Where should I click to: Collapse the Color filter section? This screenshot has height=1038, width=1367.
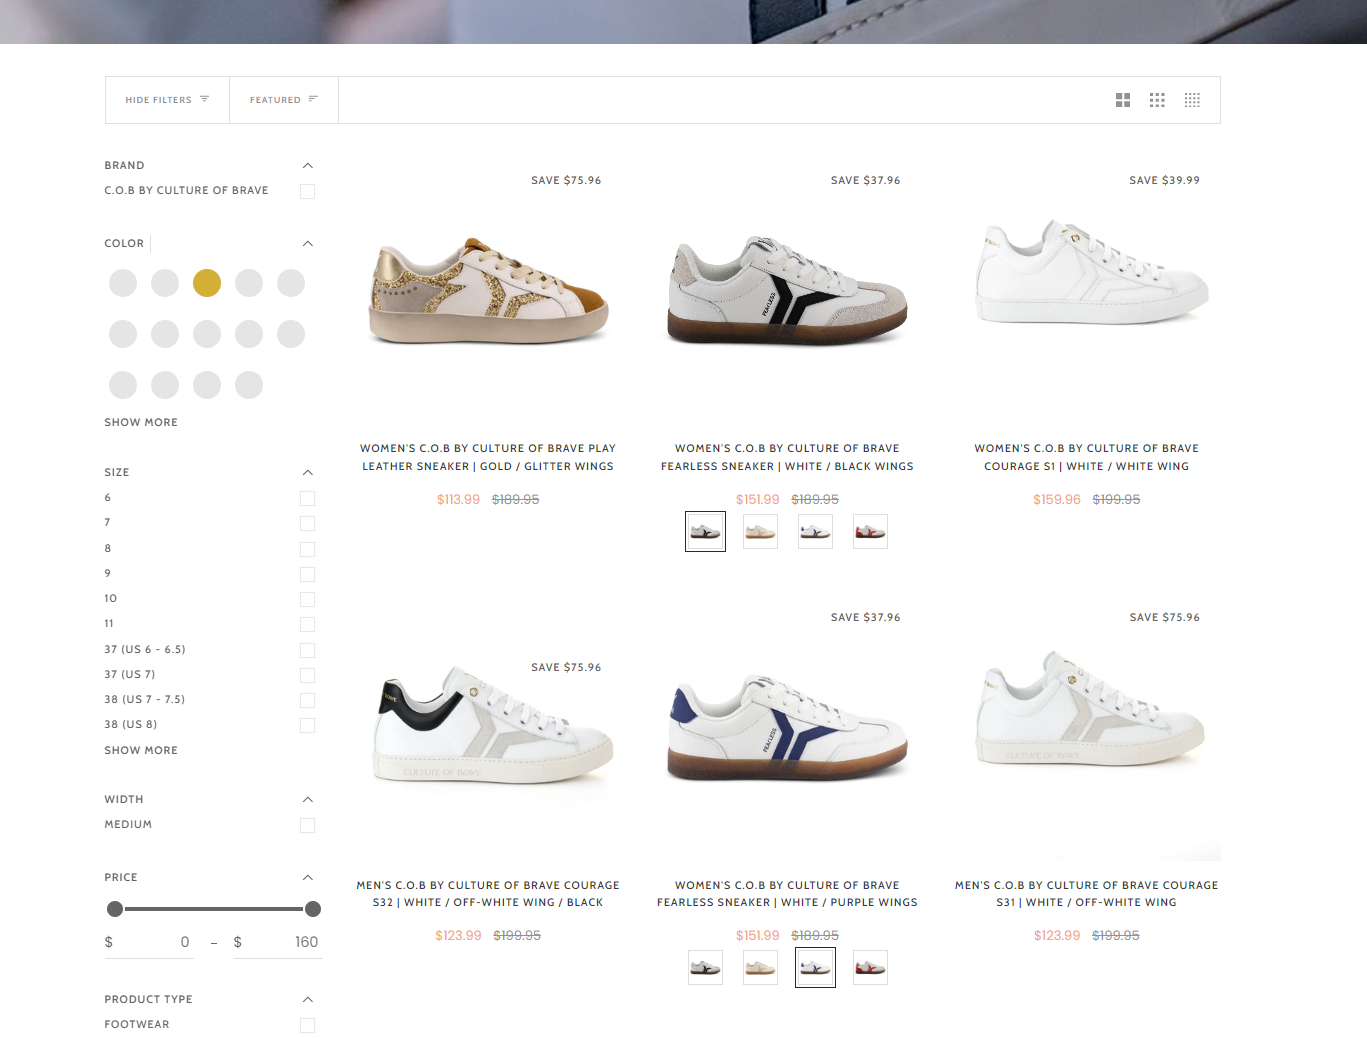(308, 244)
